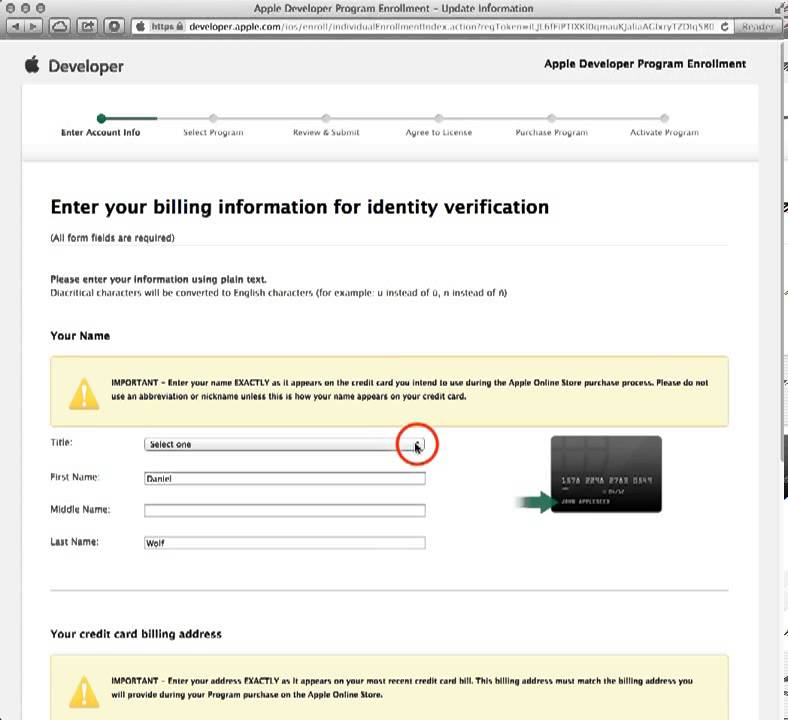Open iCloud tabs cloud icon

tap(59, 26)
